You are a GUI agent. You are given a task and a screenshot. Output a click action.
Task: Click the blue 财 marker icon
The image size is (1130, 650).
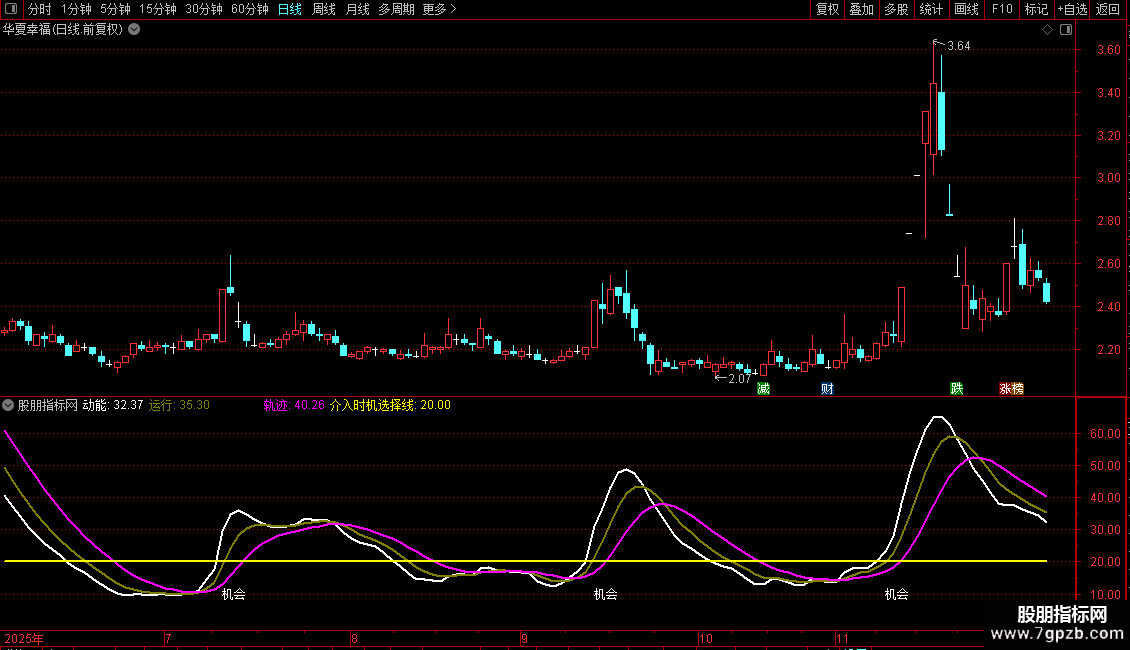827,388
